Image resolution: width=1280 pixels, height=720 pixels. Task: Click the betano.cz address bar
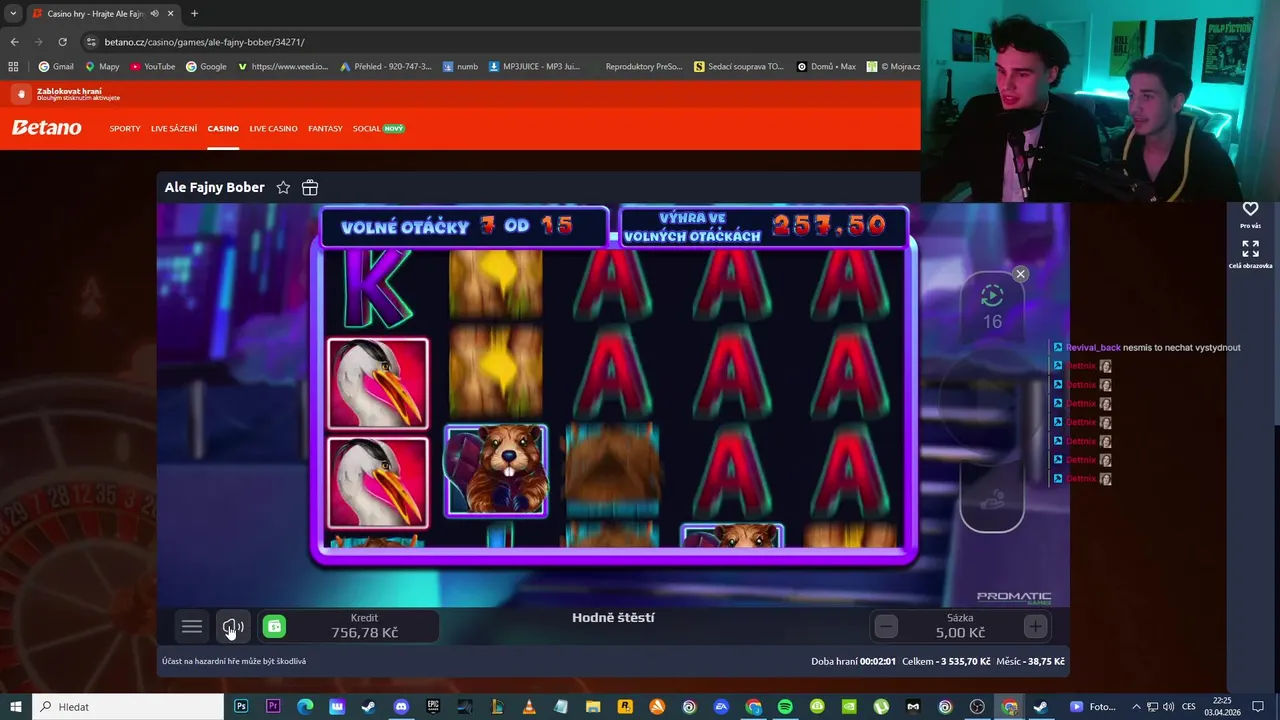point(500,42)
